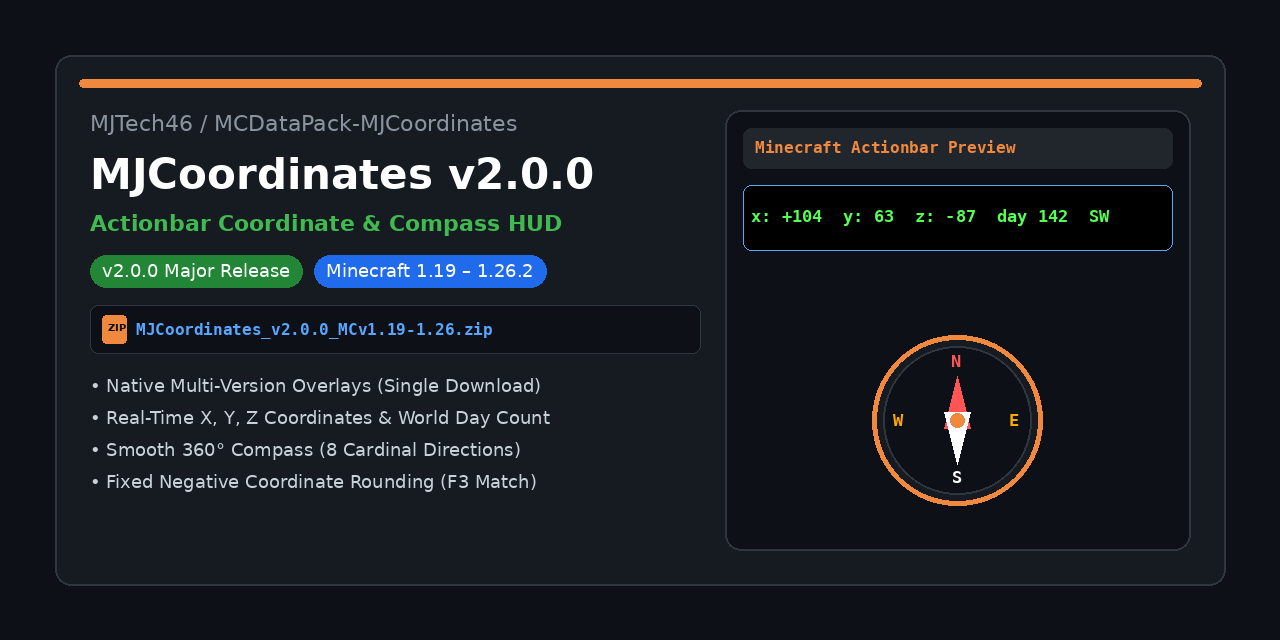Click the Smooth 360° Compass bullet
Screen dimensions: 1280x640
click(306, 450)
